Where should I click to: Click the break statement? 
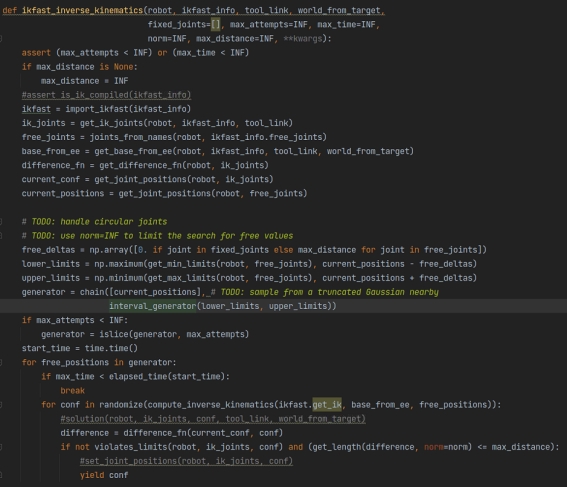pos(72,391)
